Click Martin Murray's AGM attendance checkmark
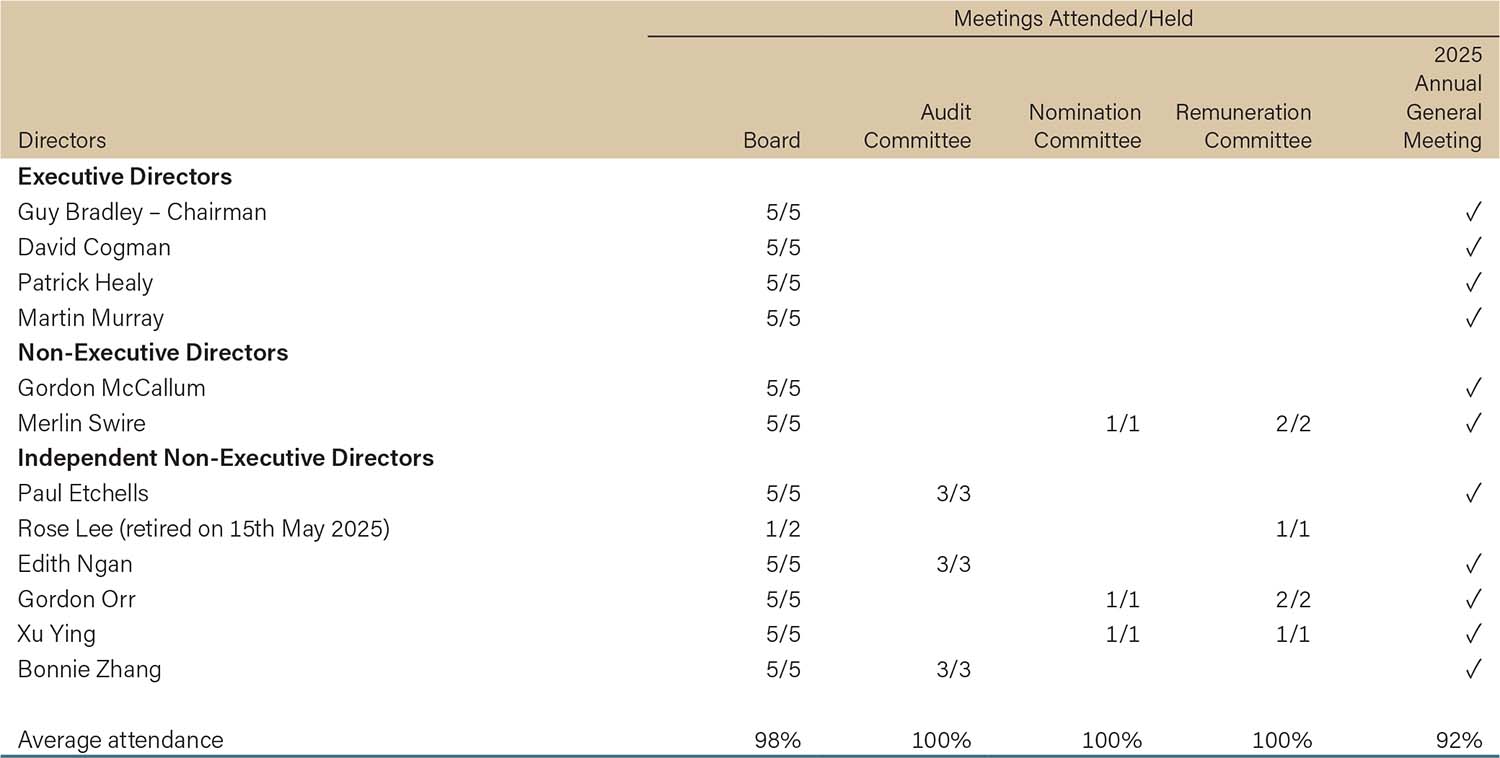The height and width of the screenshot is (758, 1500). point(1472,318)
